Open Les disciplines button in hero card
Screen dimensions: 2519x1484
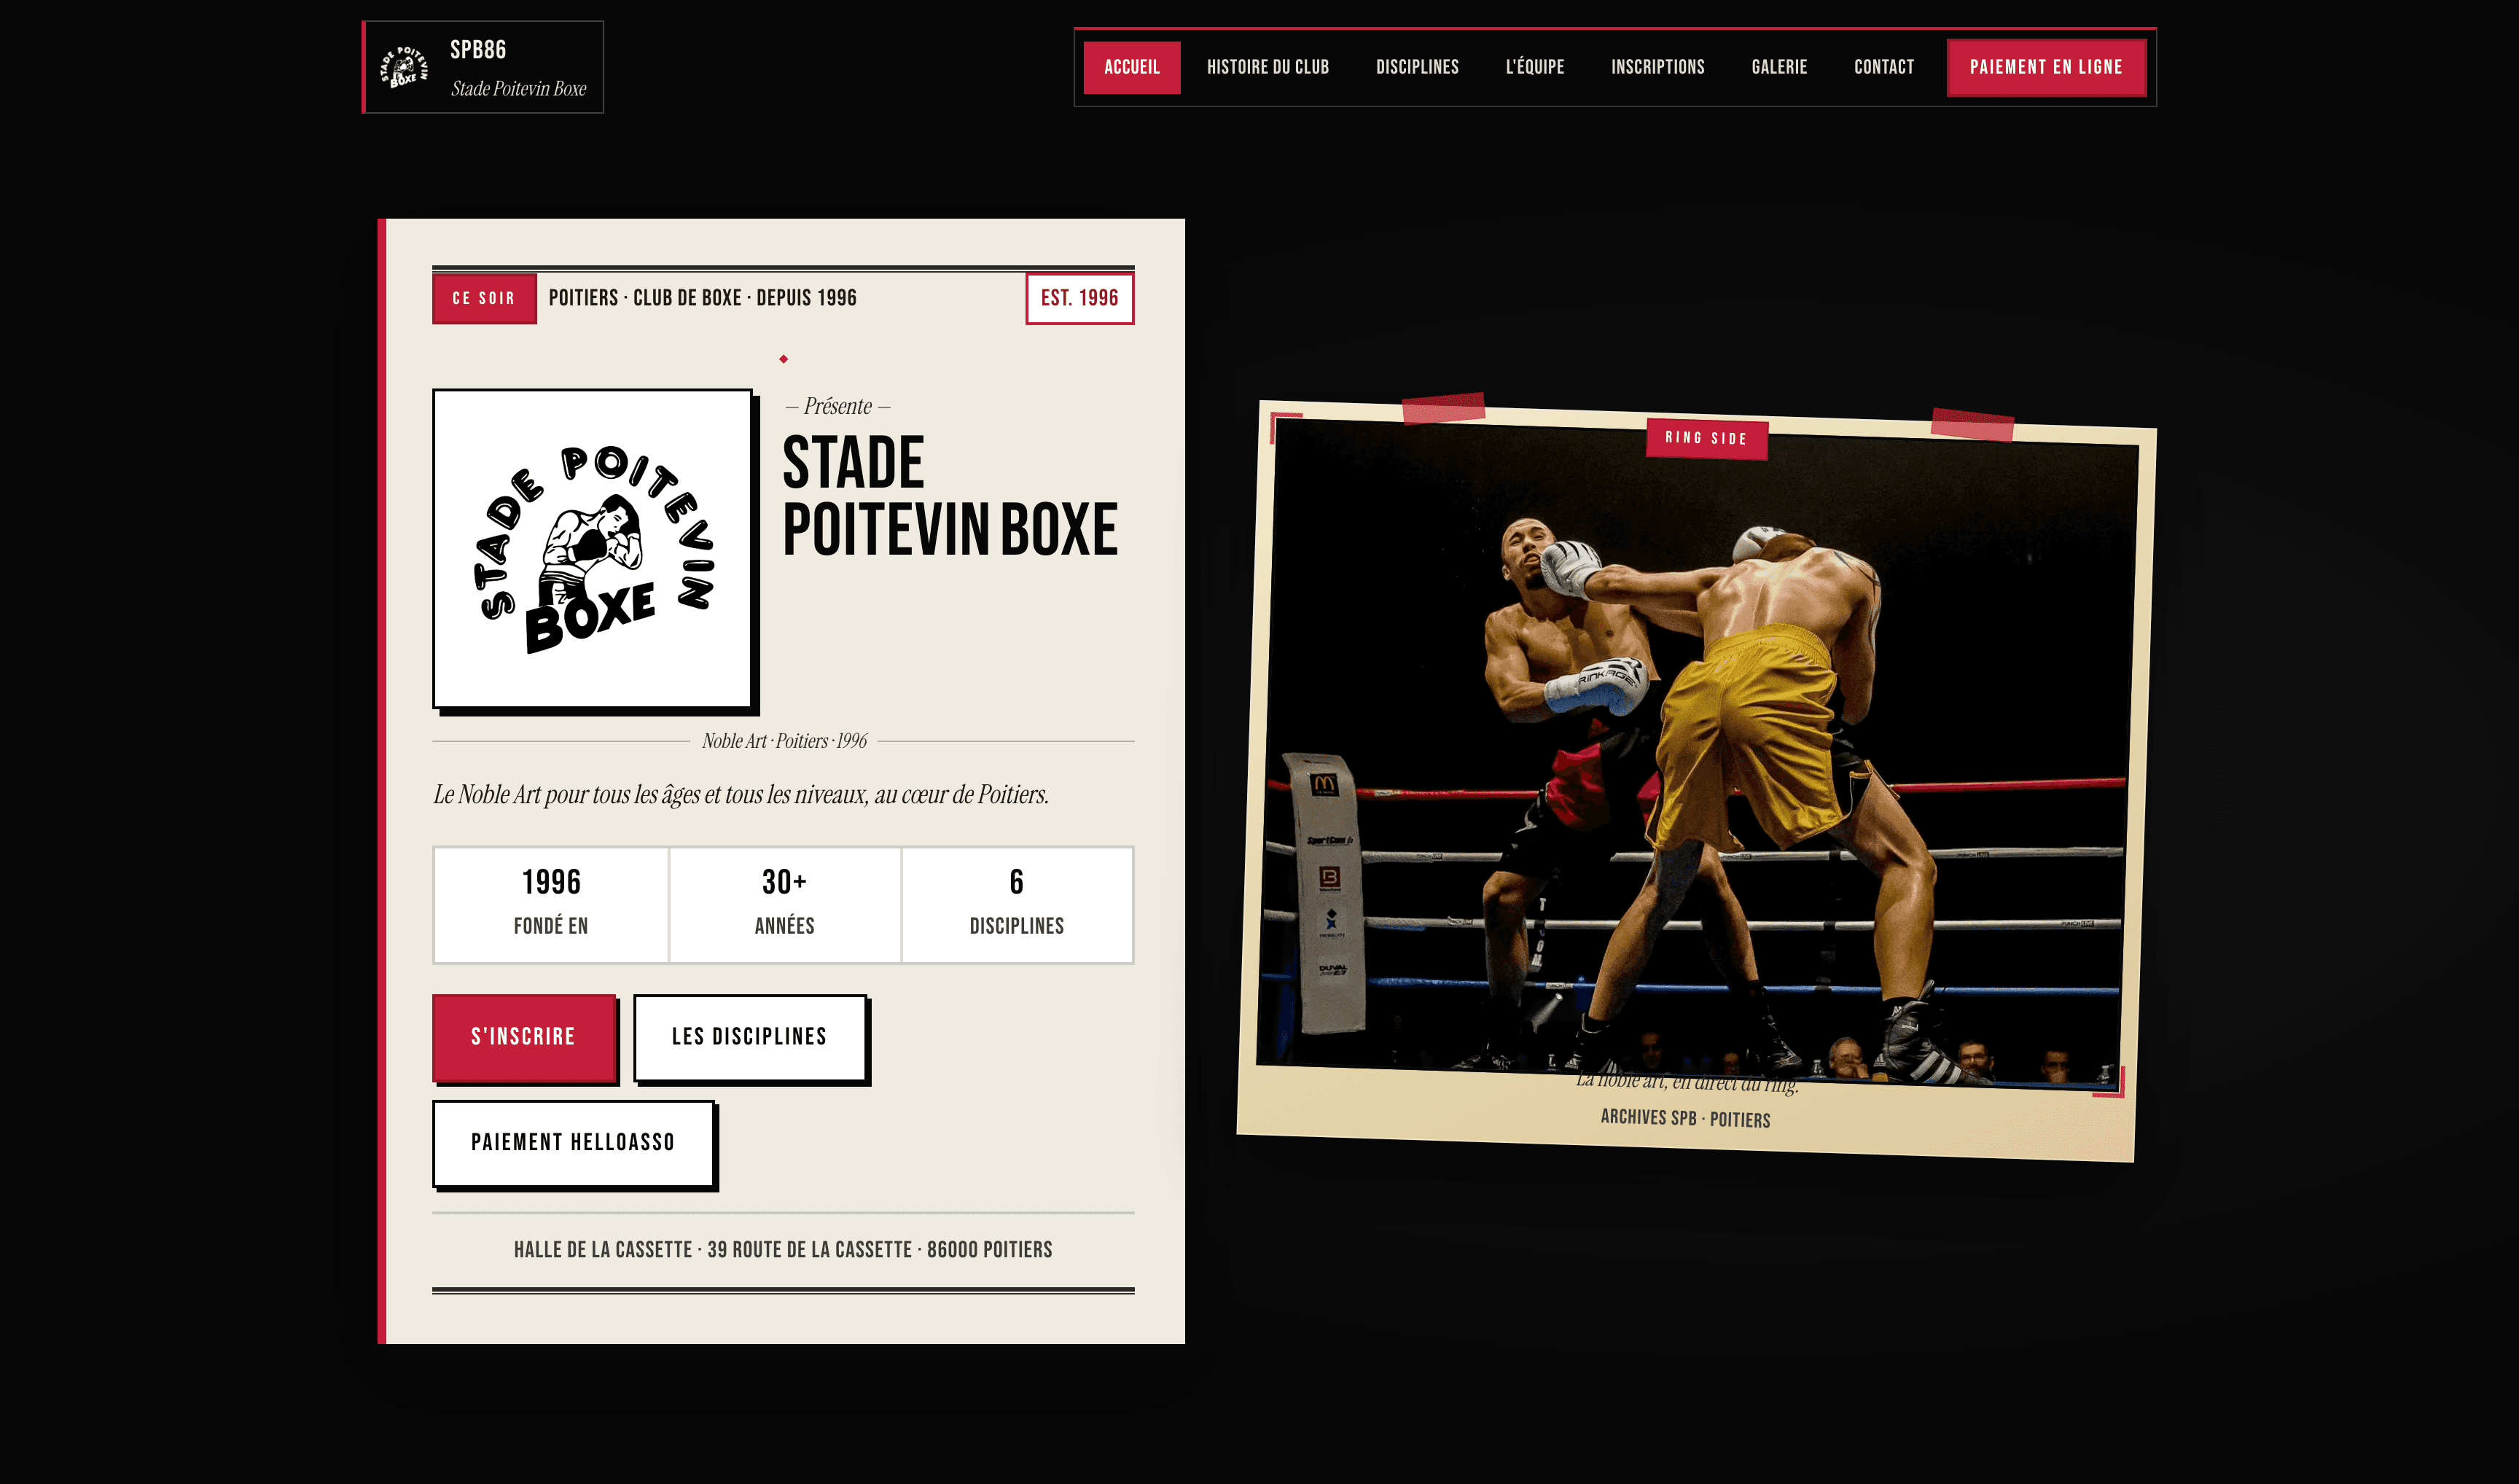point(749,1037)
